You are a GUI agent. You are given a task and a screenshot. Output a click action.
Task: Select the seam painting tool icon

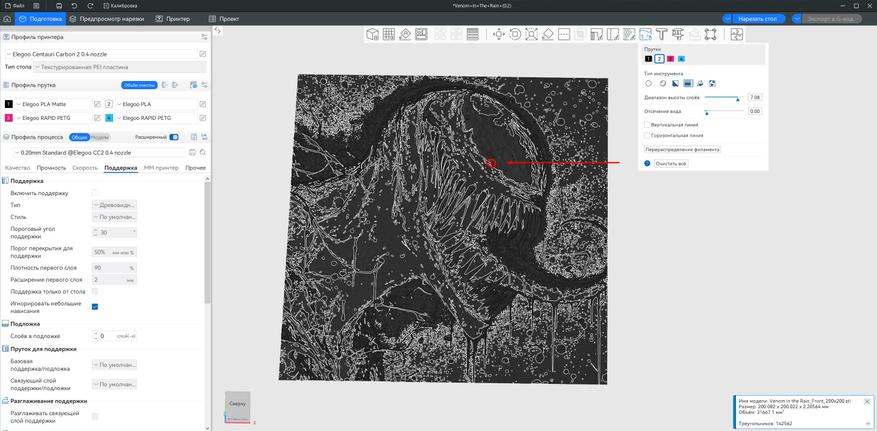613,35
